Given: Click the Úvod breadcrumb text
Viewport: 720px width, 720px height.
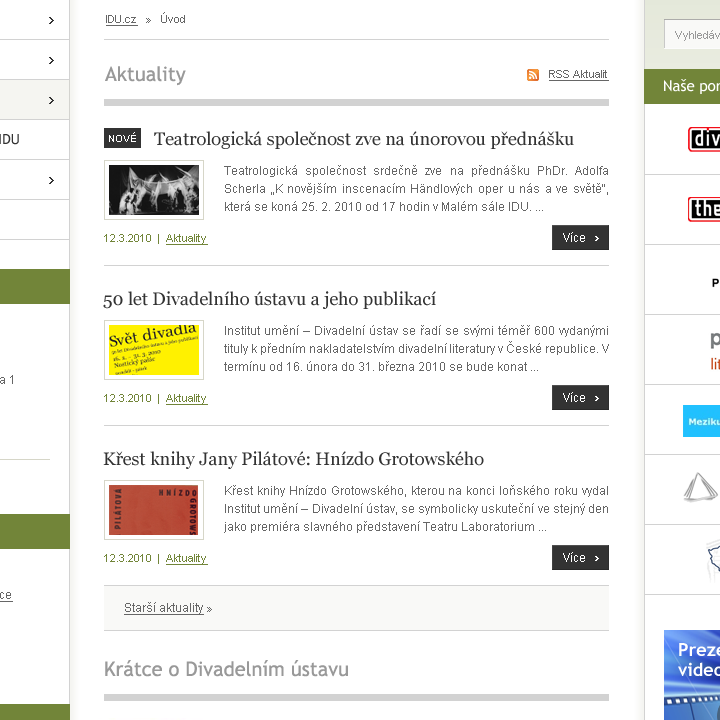Looking at the screenshot, I should (x=173, y=19).
